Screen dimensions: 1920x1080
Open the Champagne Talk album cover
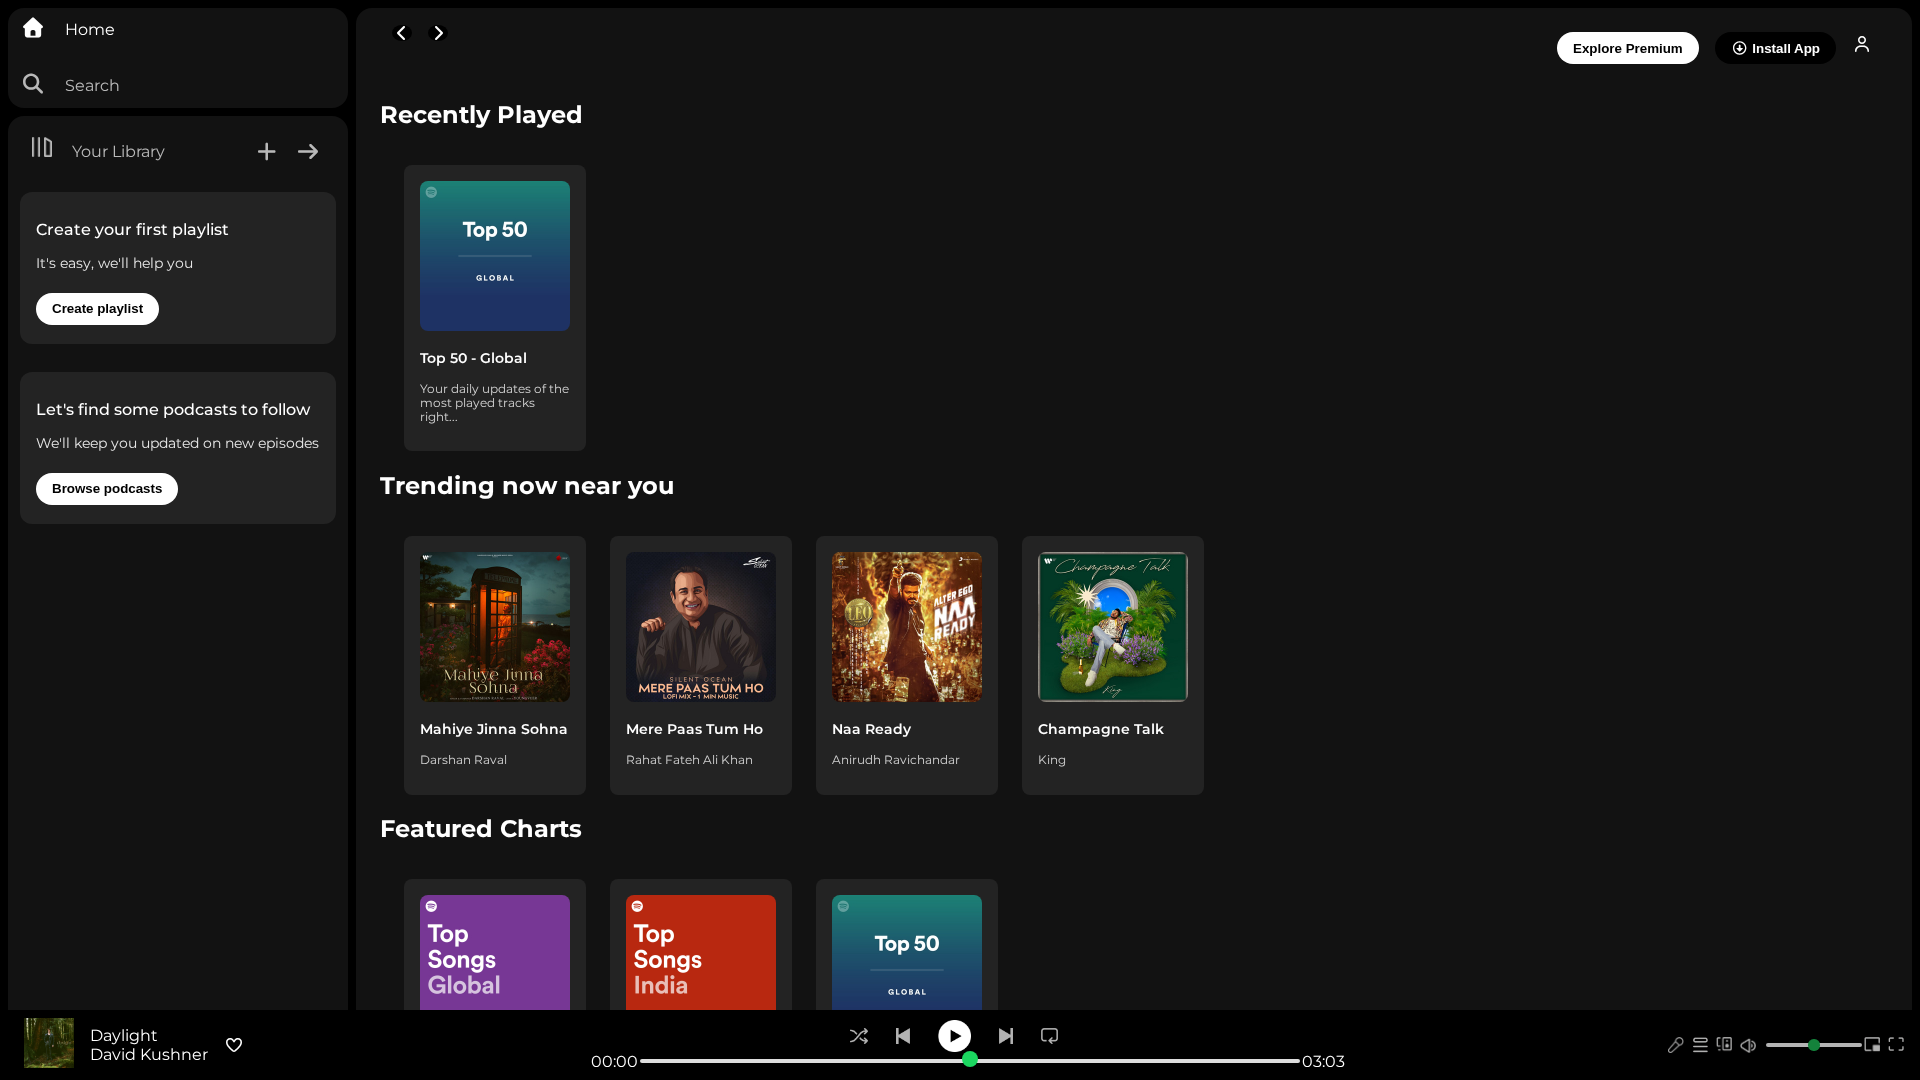point(1113,627)
